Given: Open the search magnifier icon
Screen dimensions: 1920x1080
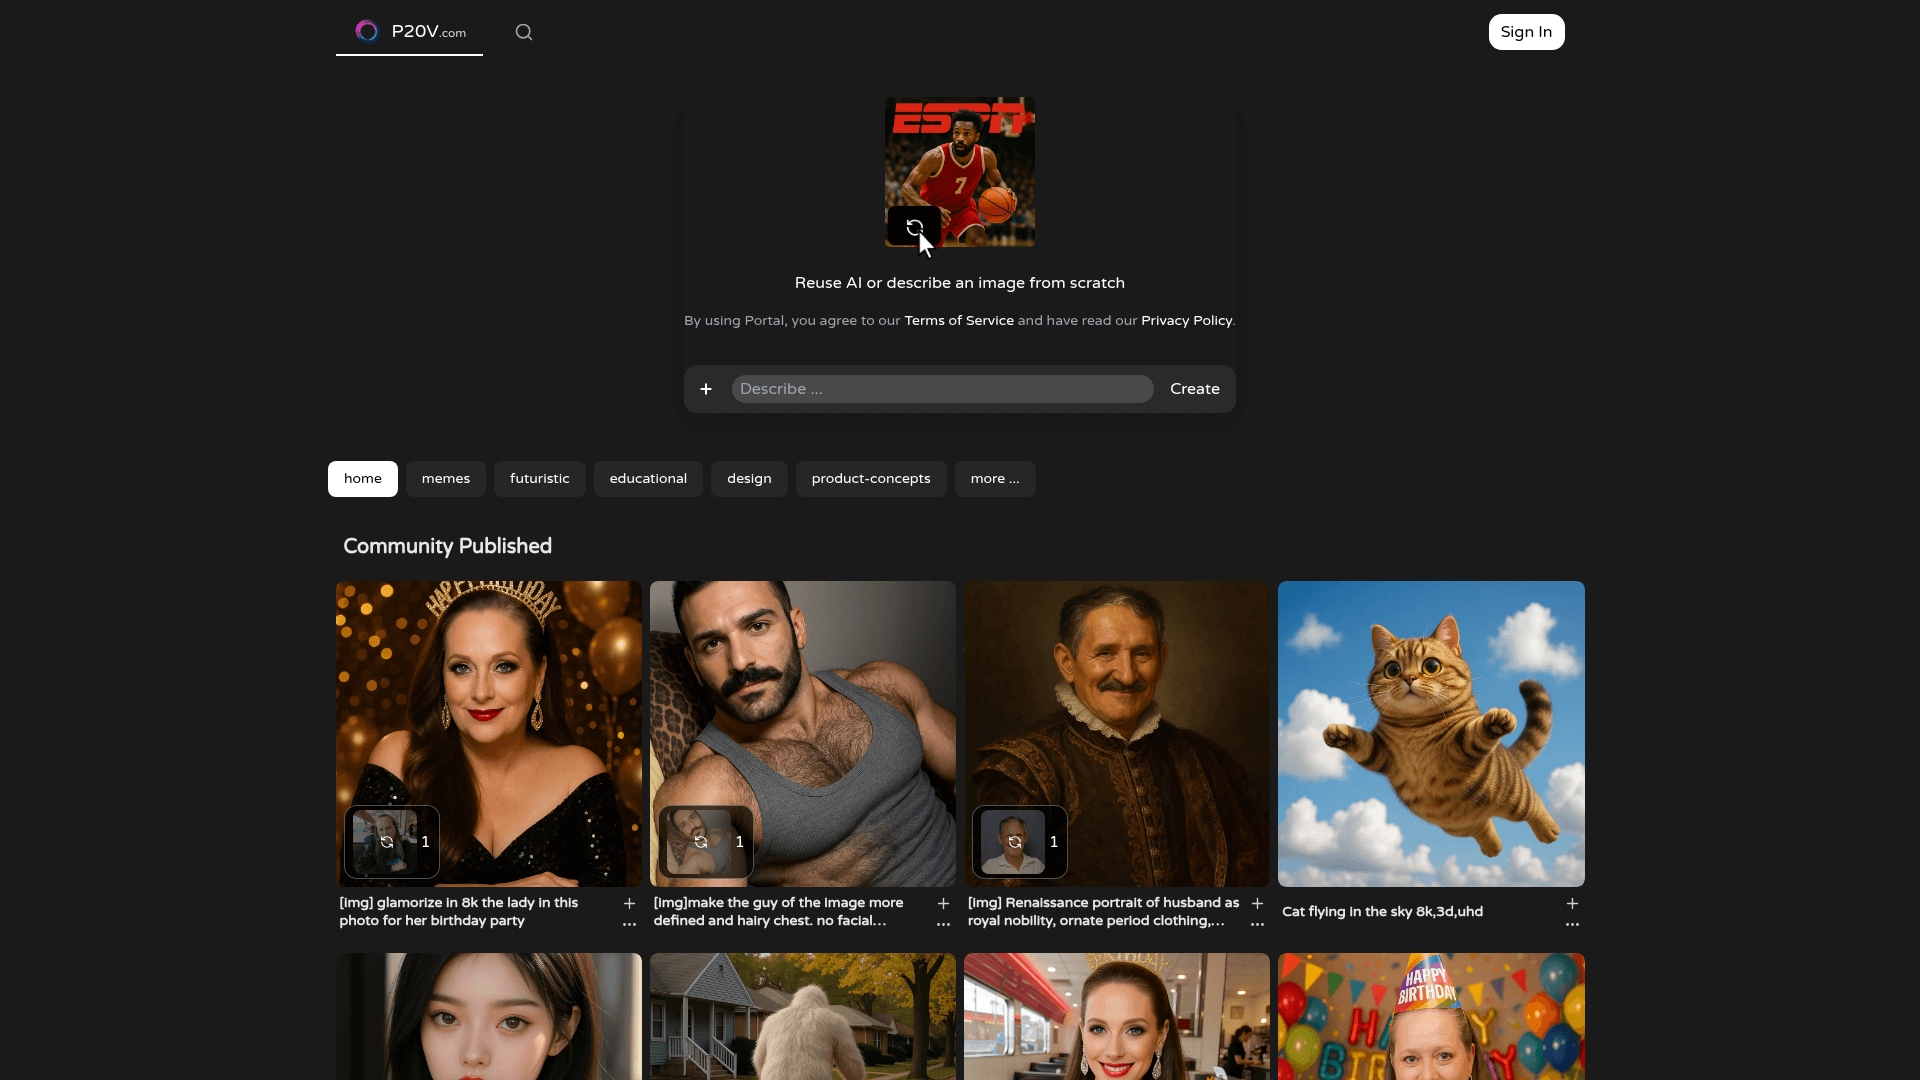Looking at the screenshot, I should coord(524,32).
